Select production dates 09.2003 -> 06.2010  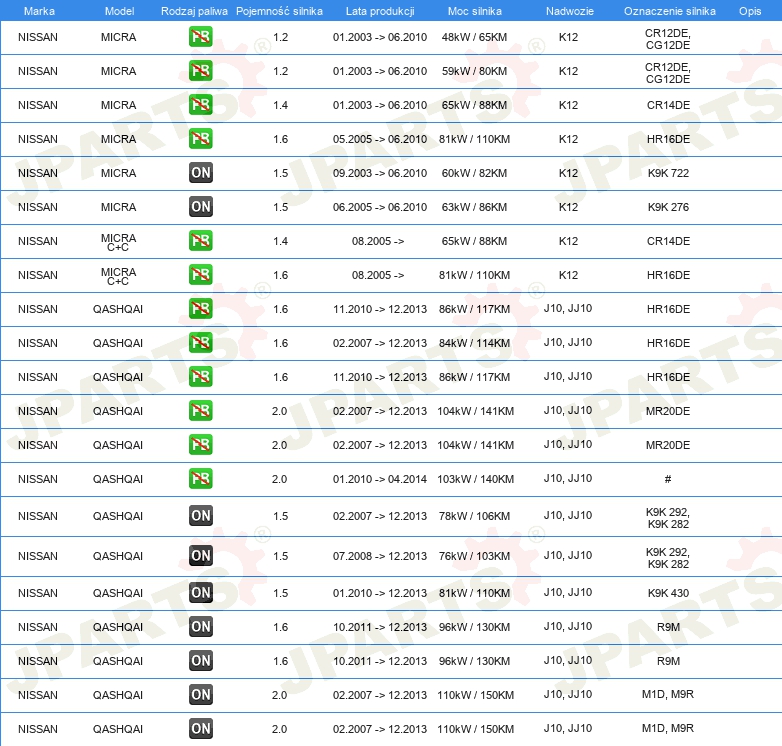tap(380, 173)
